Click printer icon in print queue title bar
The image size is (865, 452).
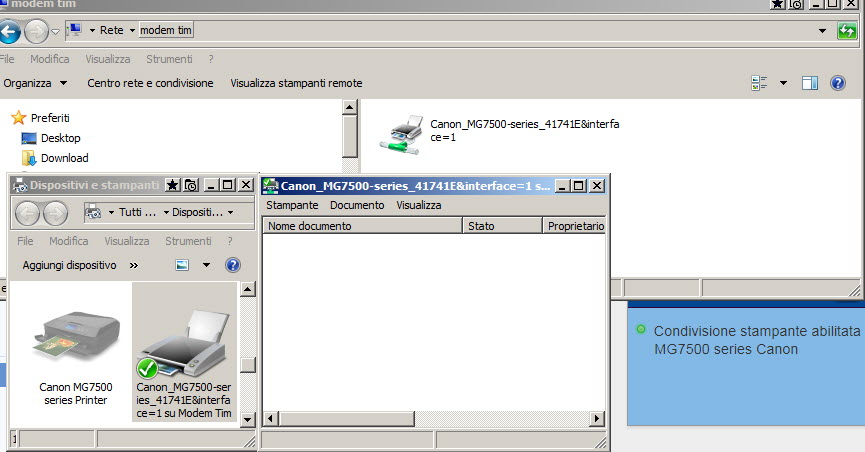(270, 186)
